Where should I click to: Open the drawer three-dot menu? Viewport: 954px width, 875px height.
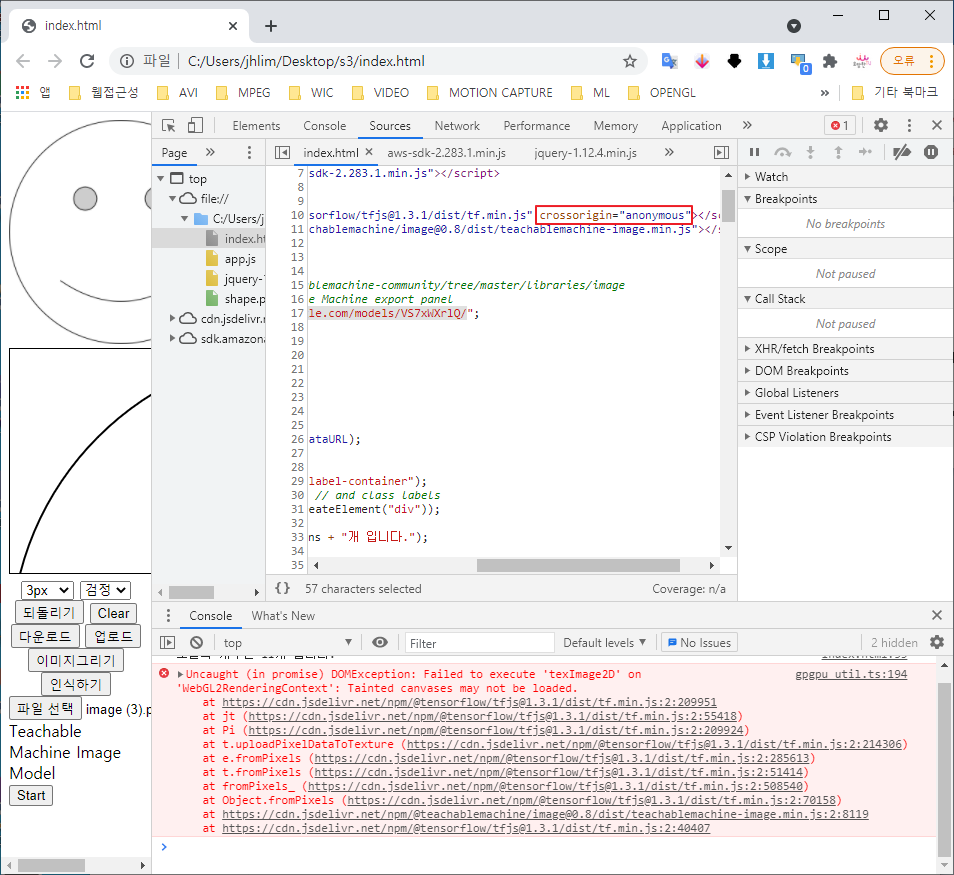(169, 615)
